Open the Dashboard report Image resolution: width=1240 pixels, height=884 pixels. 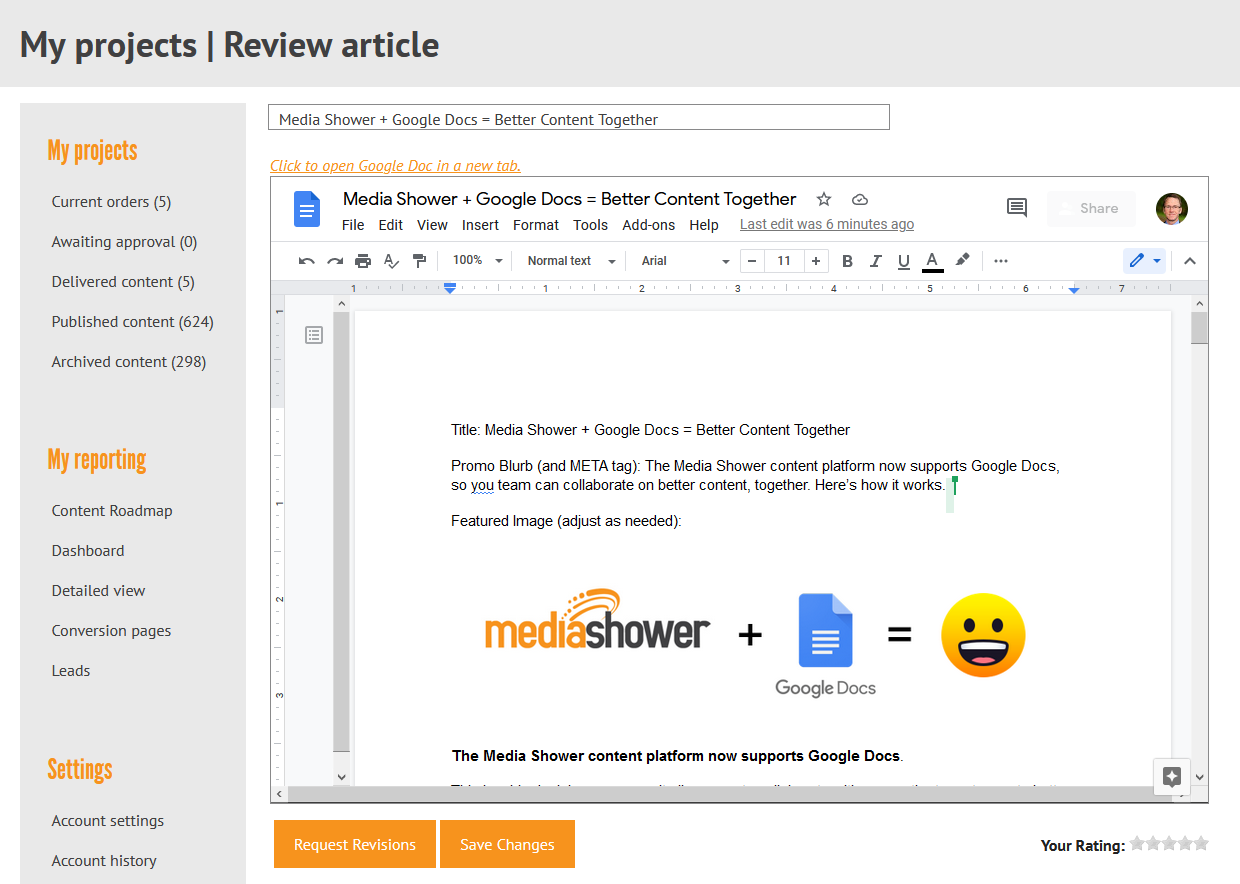(88, 551)
